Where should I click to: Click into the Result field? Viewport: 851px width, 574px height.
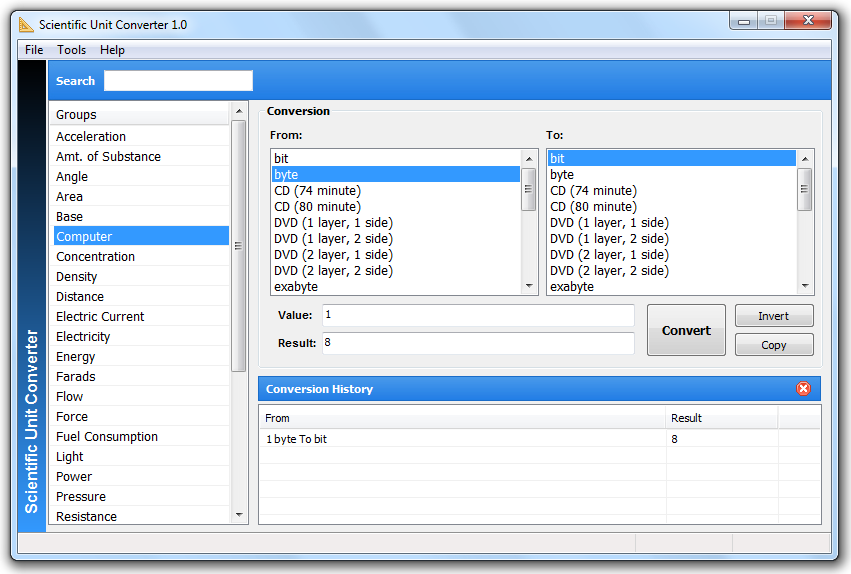tap(478, 343)
